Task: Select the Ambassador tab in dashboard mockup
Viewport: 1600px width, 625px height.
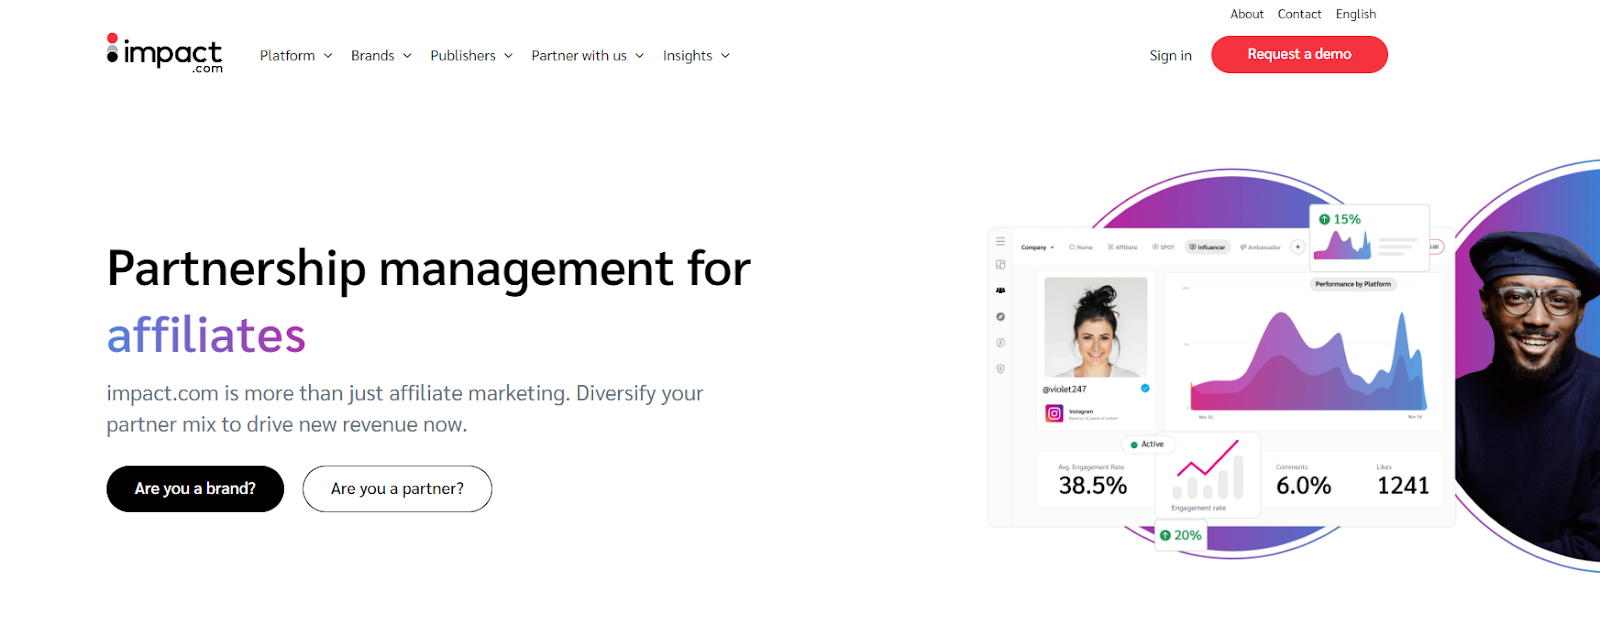Action: pos(1260,247)
